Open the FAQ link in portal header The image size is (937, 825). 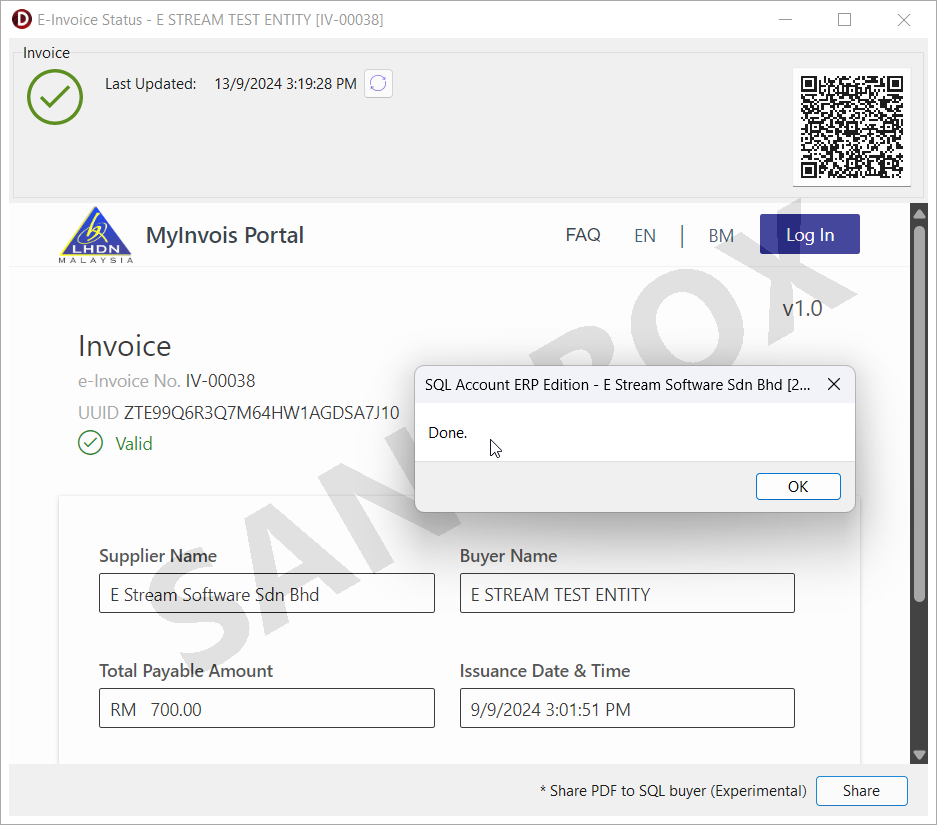tap(583, 235)
